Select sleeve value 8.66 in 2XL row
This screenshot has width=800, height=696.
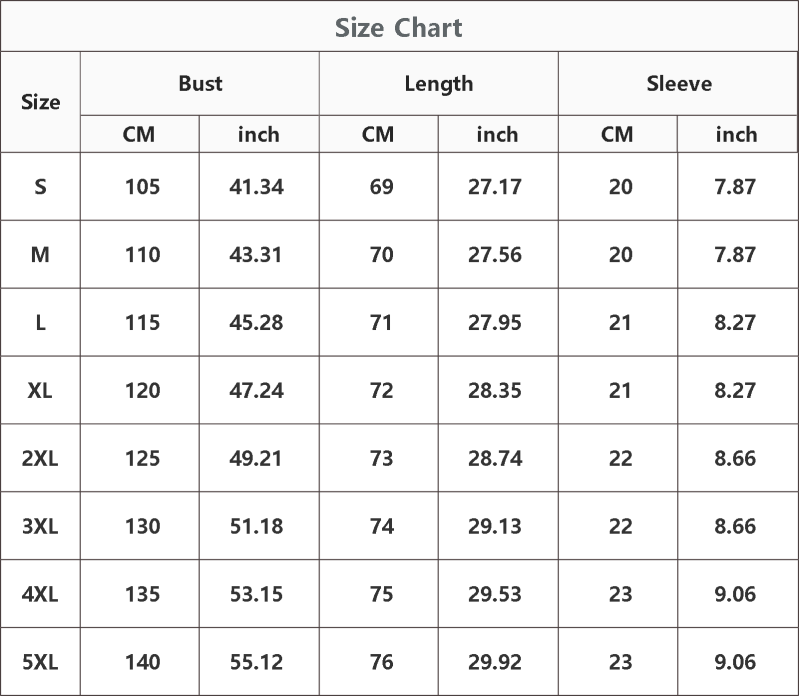[x=735, y=458]
